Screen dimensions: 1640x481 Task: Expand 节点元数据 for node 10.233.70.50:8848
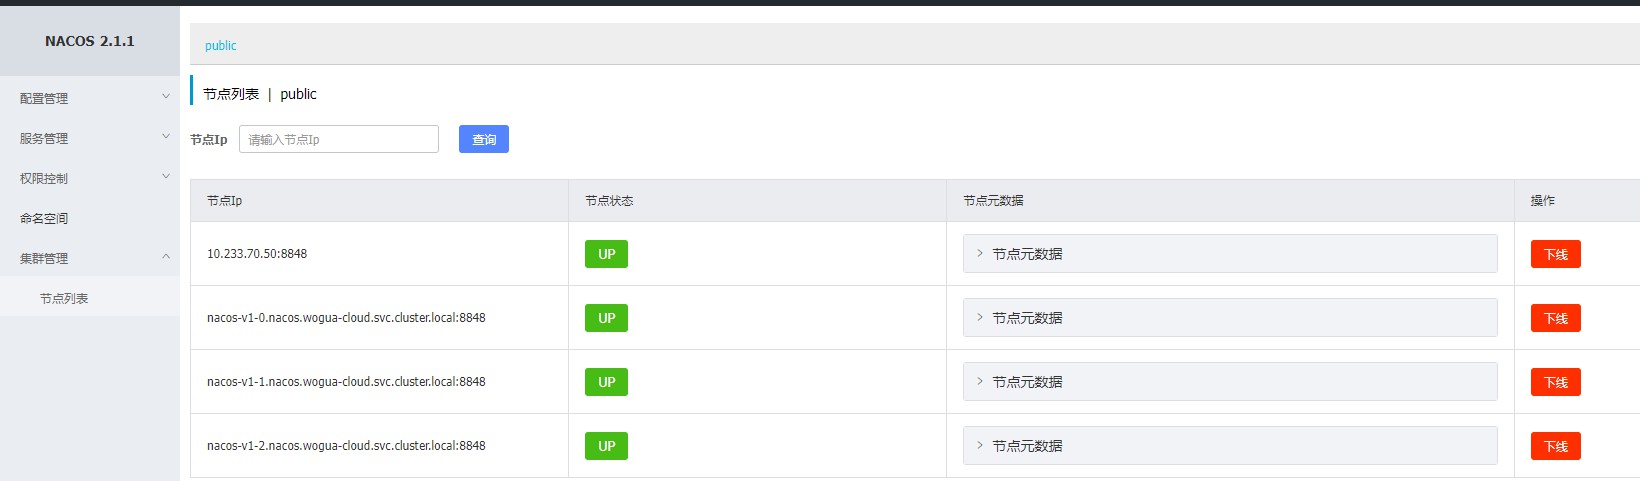click(x=1230, y=254)
